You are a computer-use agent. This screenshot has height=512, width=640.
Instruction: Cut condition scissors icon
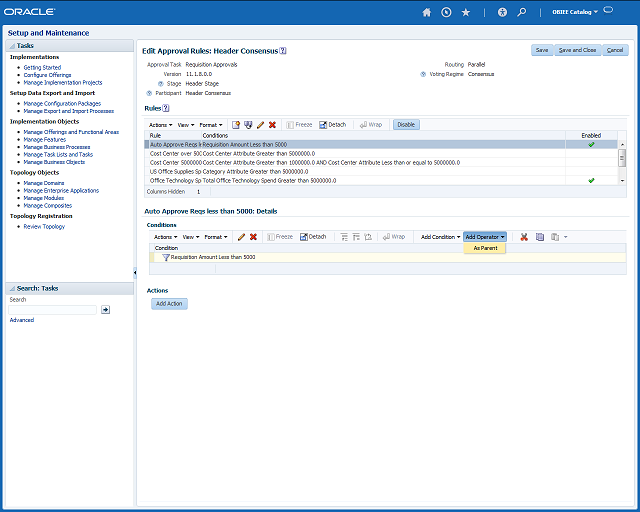tap(524, 237)
